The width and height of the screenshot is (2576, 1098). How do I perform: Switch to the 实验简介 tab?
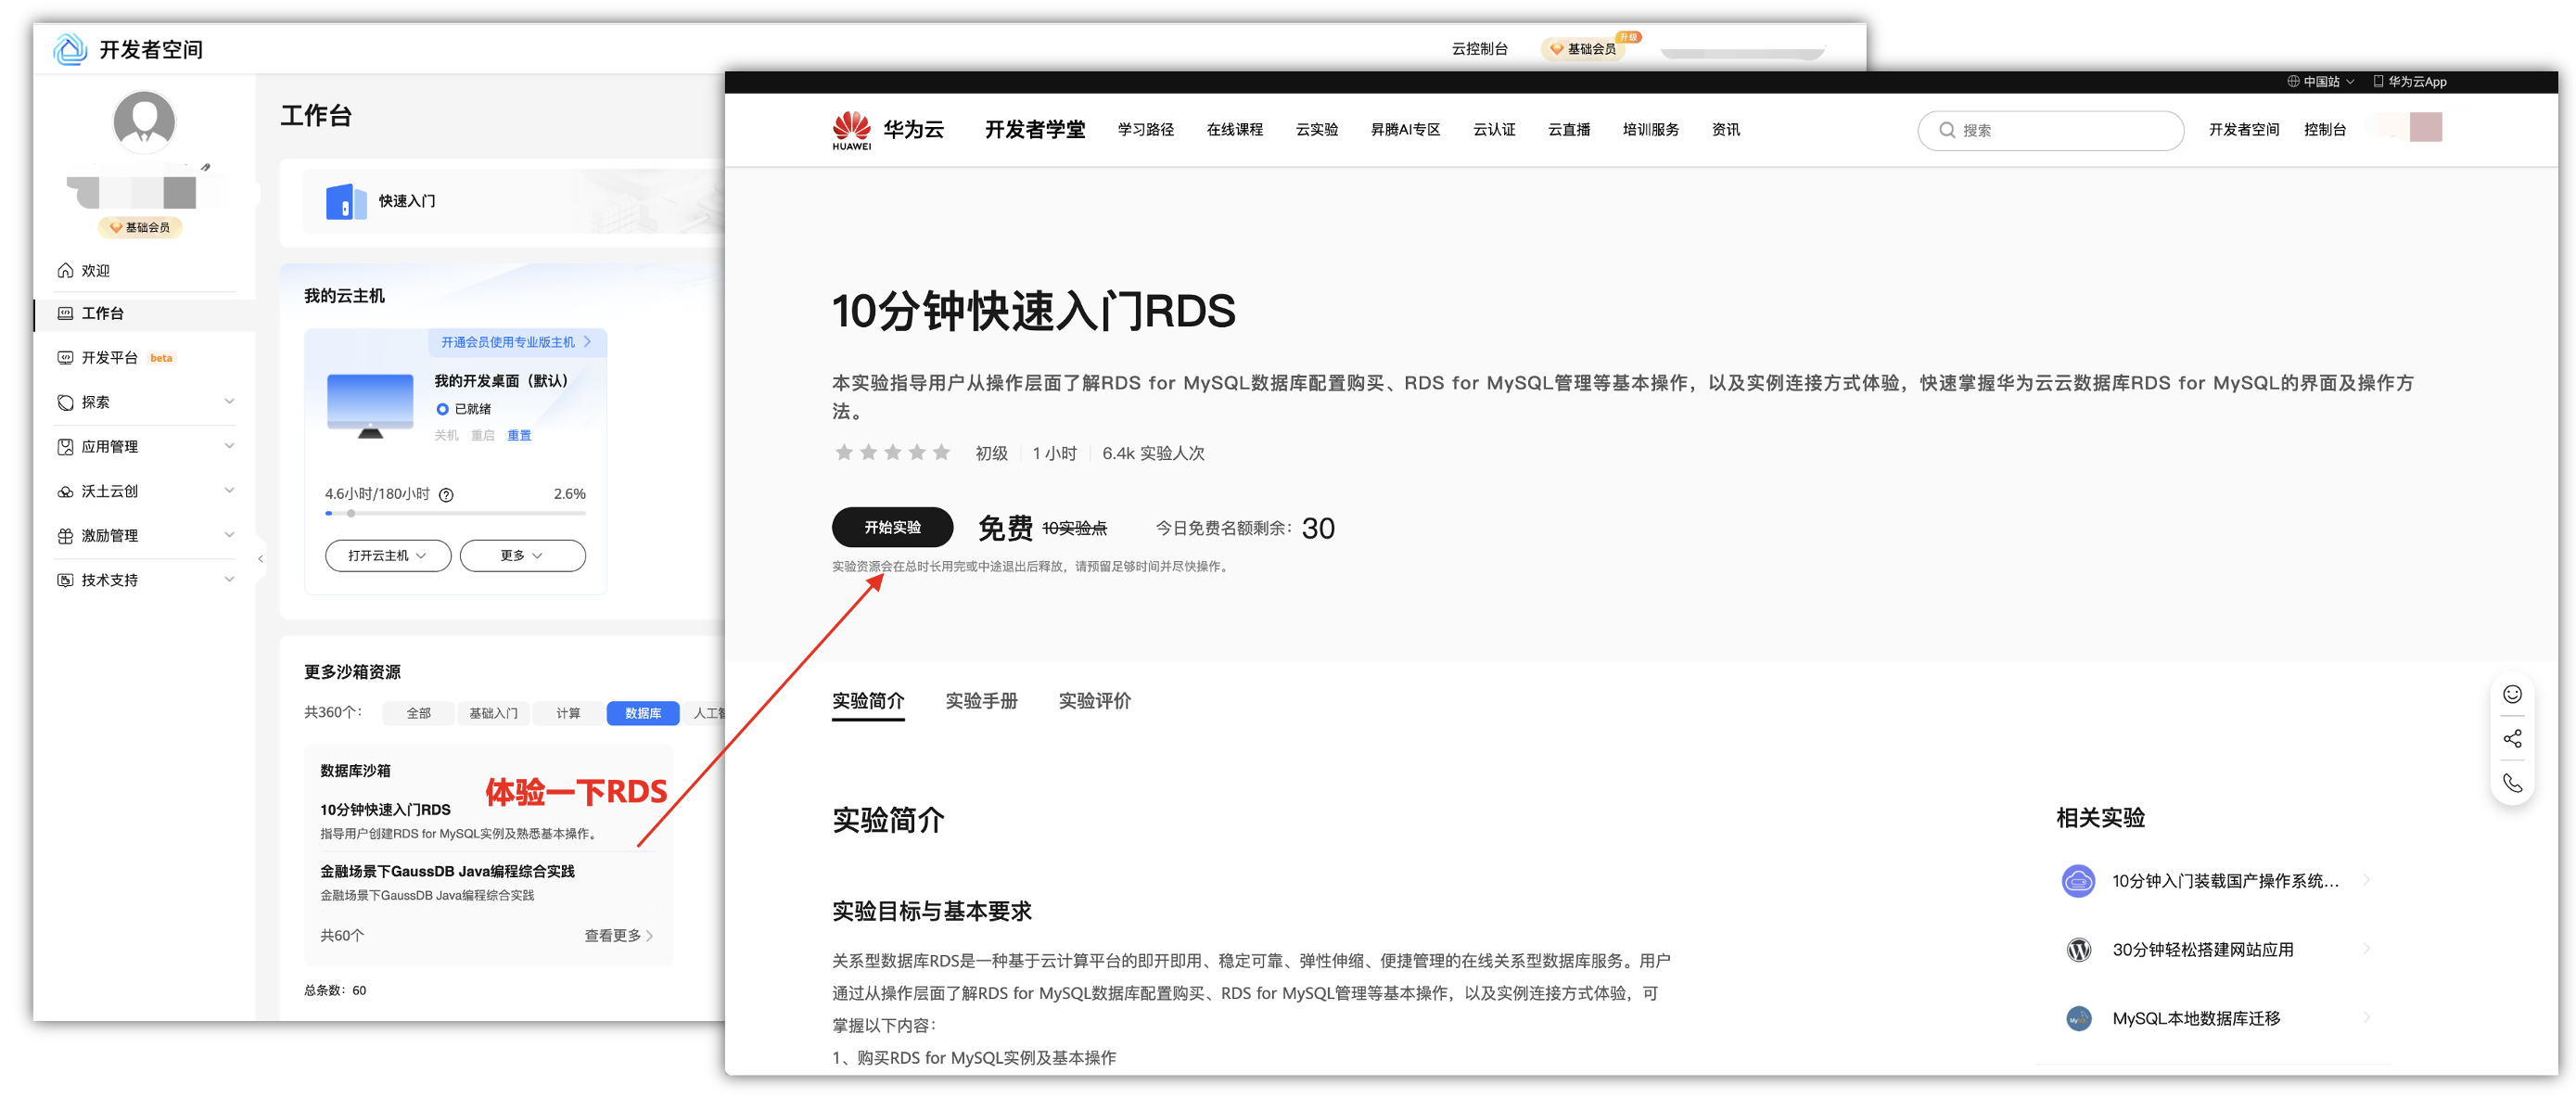868,701
